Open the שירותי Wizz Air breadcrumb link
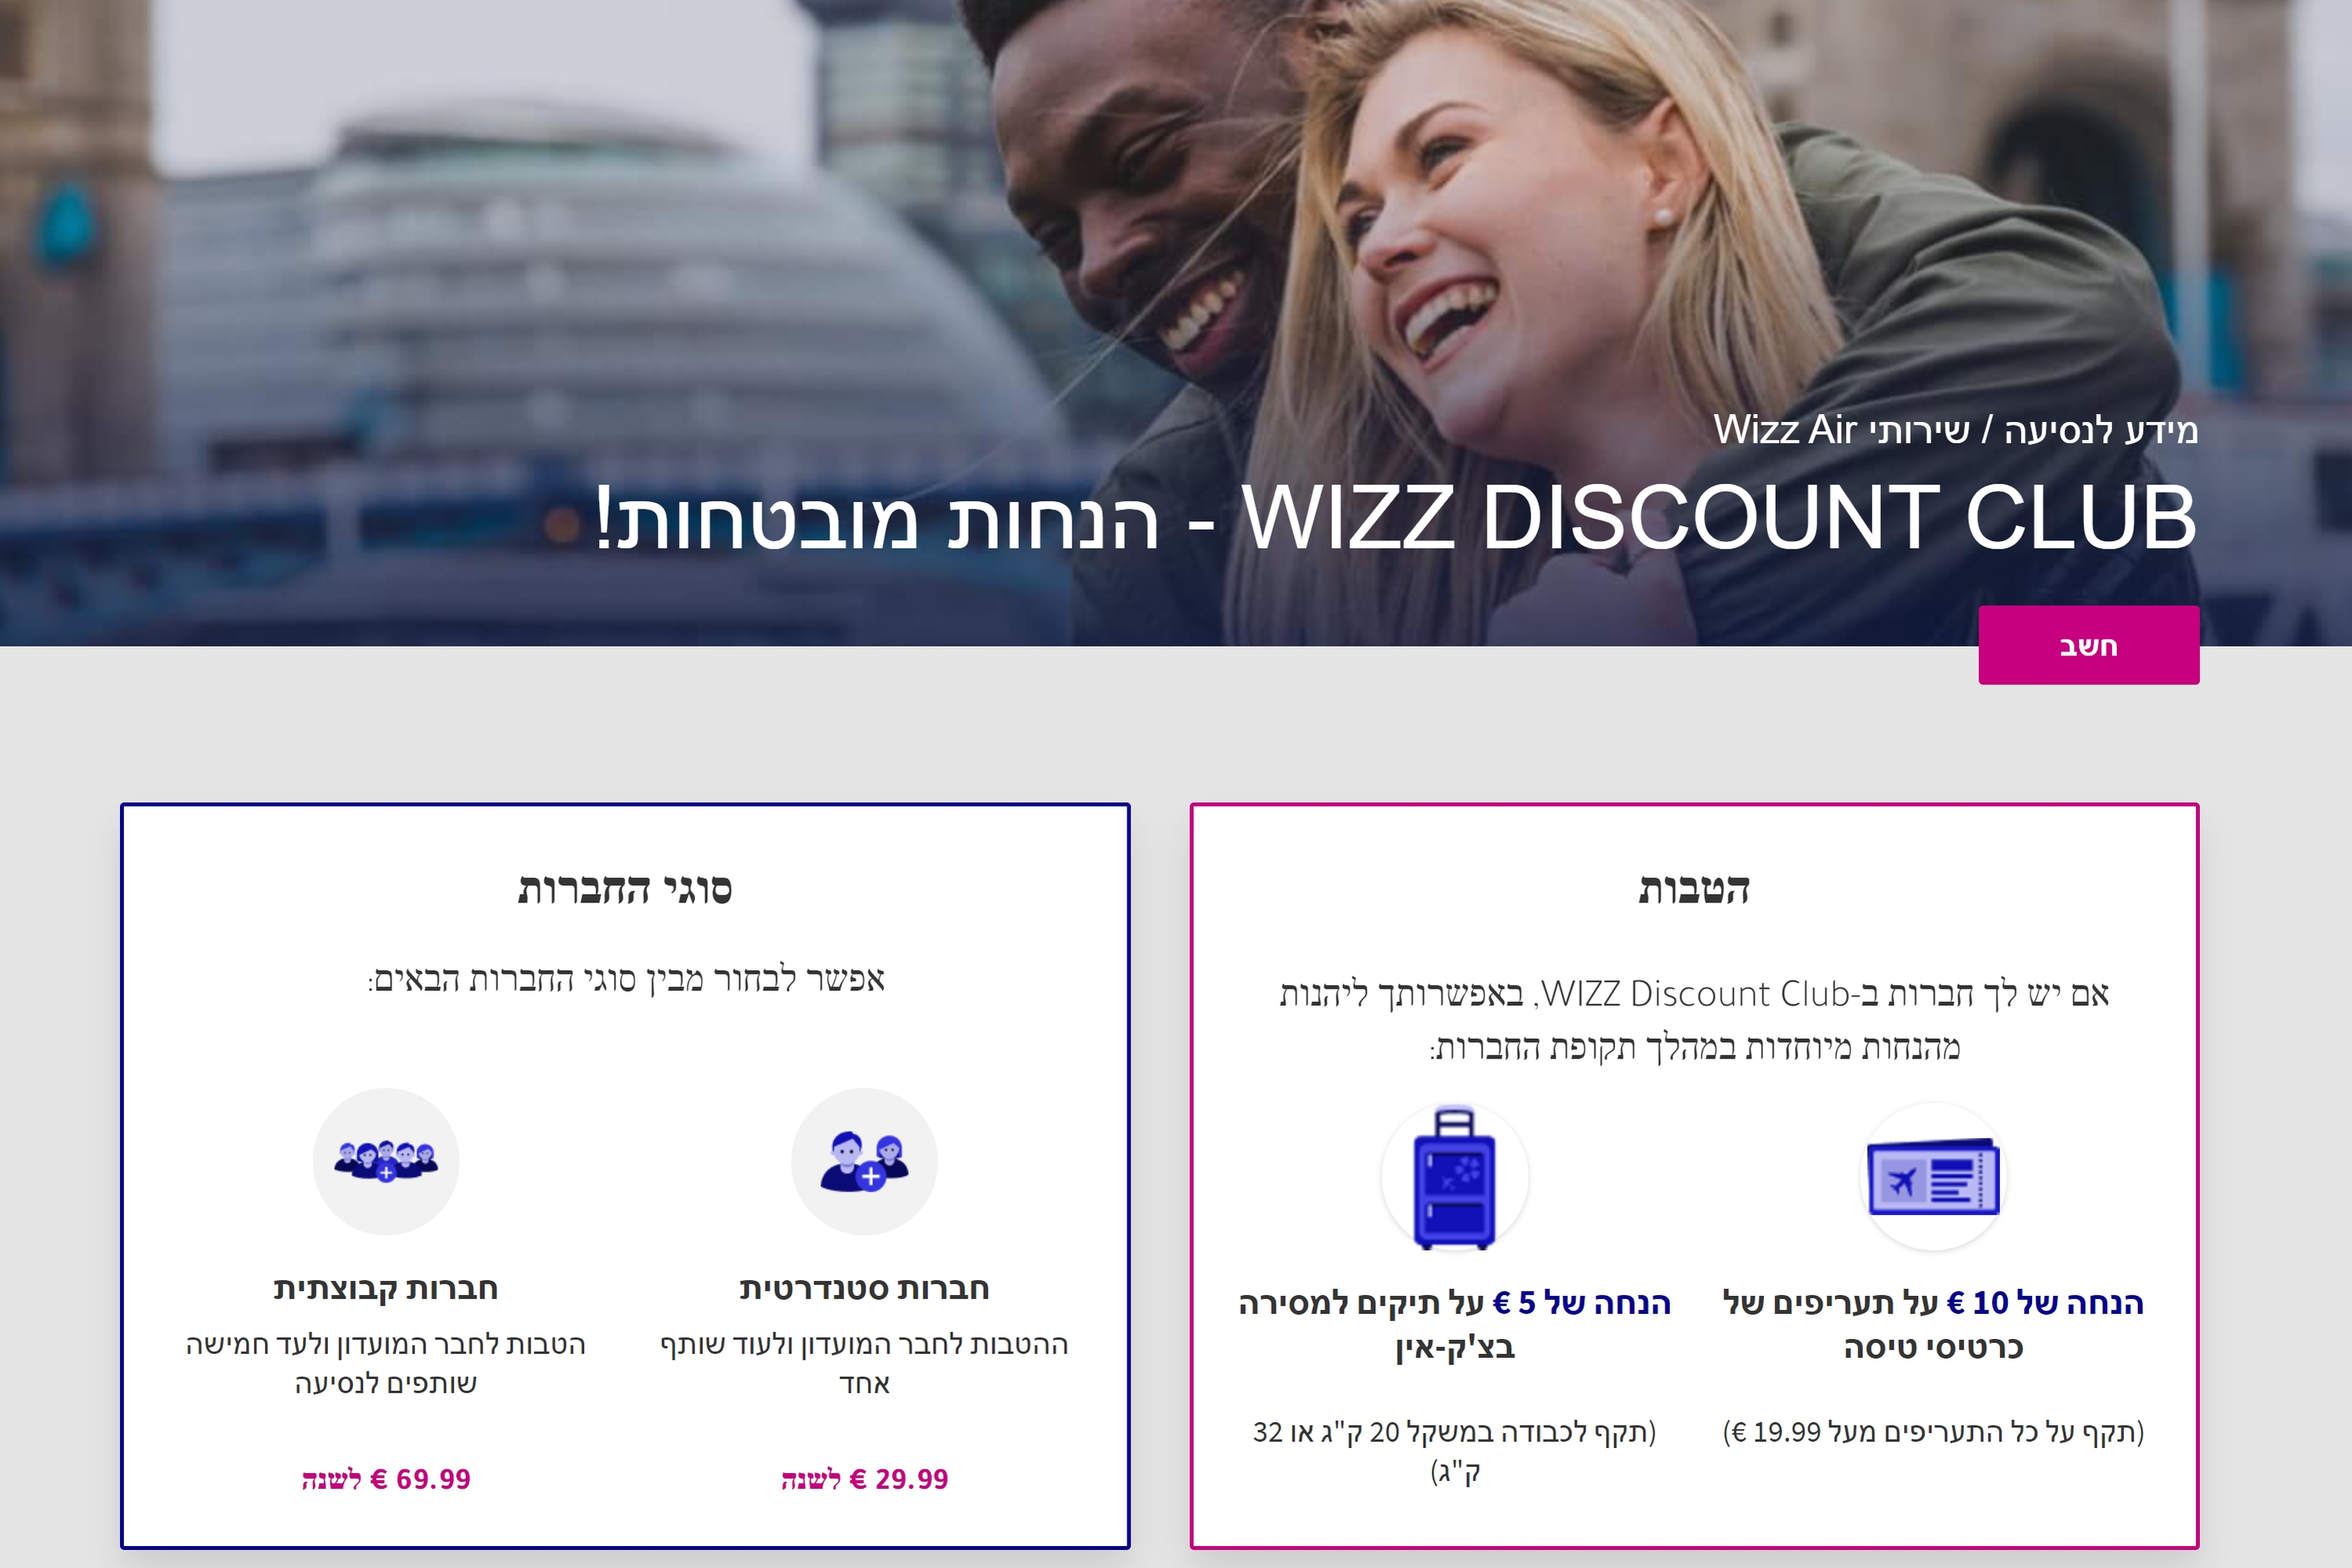 pyautogui.click(x=1841, y=430)
